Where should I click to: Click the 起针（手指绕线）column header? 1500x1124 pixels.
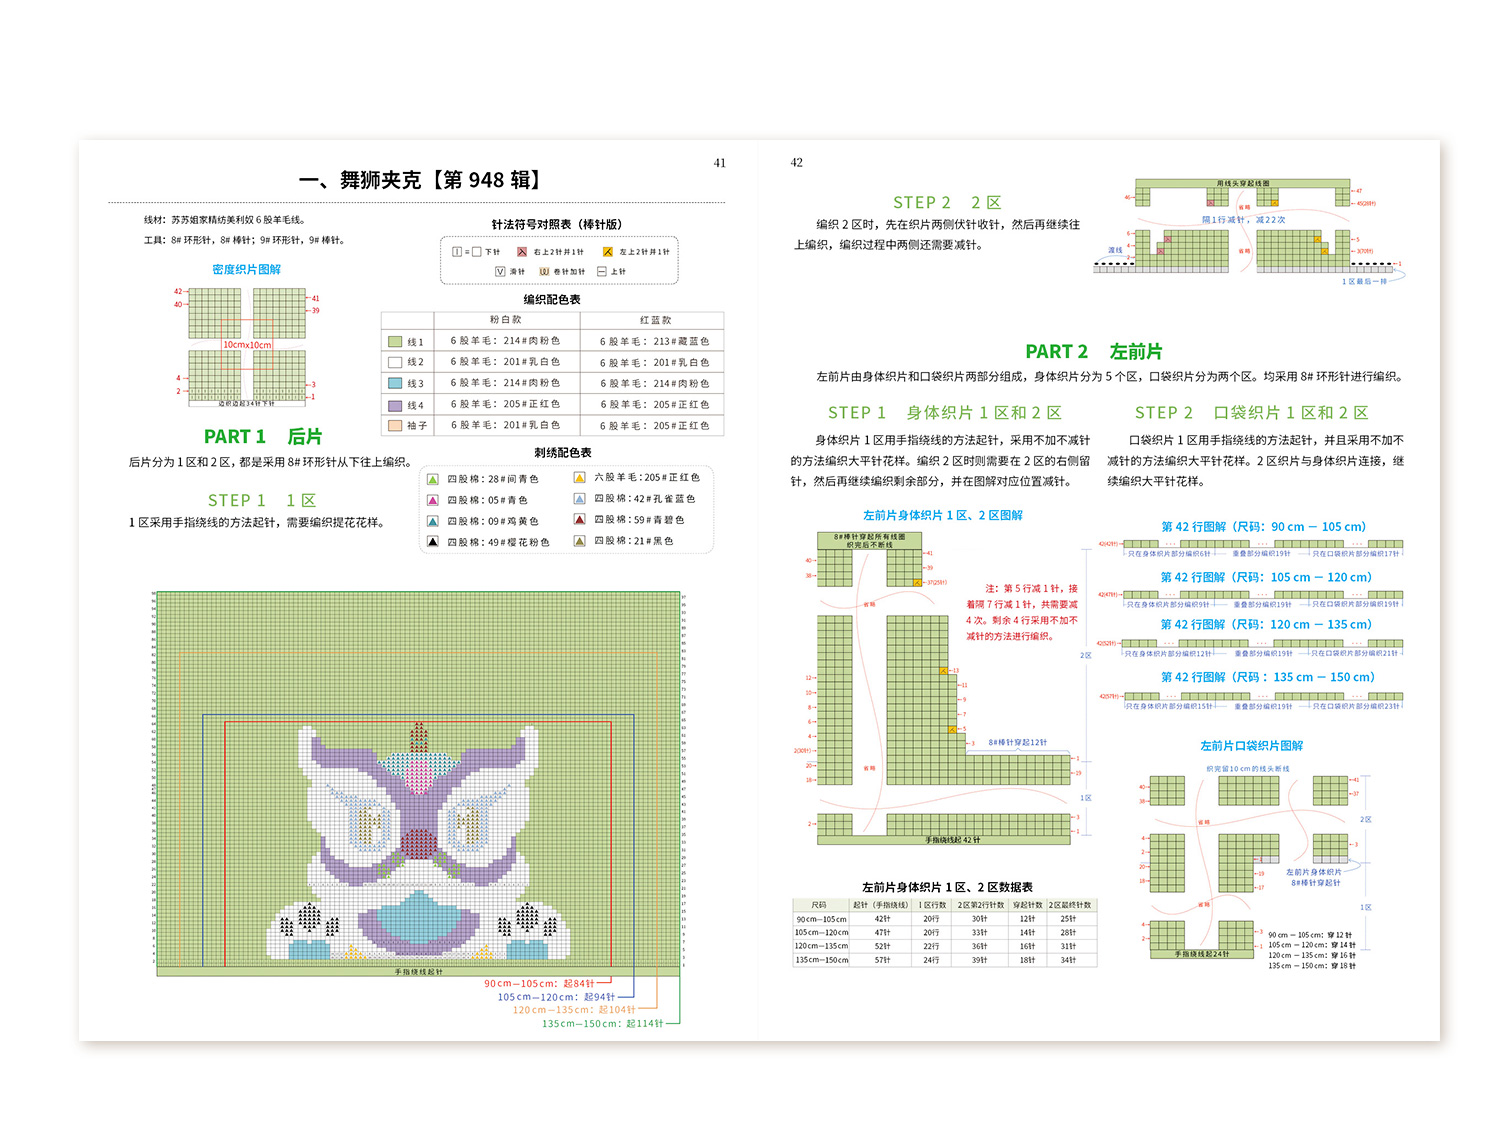[881, 905]
